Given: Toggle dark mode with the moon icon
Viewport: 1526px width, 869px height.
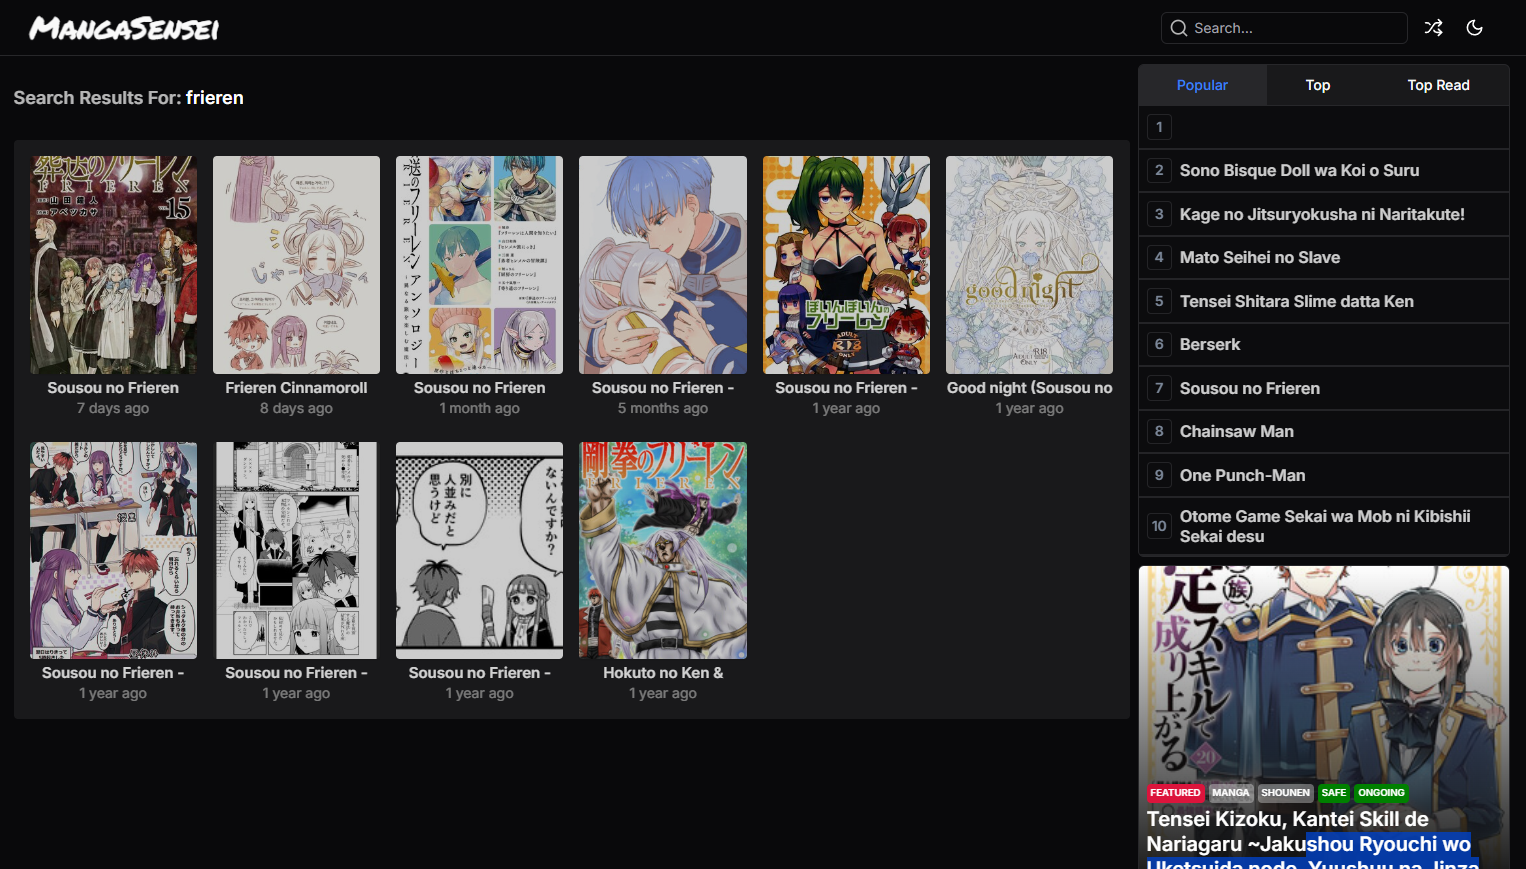Looking at the screenshot, I should (1474, 28).
